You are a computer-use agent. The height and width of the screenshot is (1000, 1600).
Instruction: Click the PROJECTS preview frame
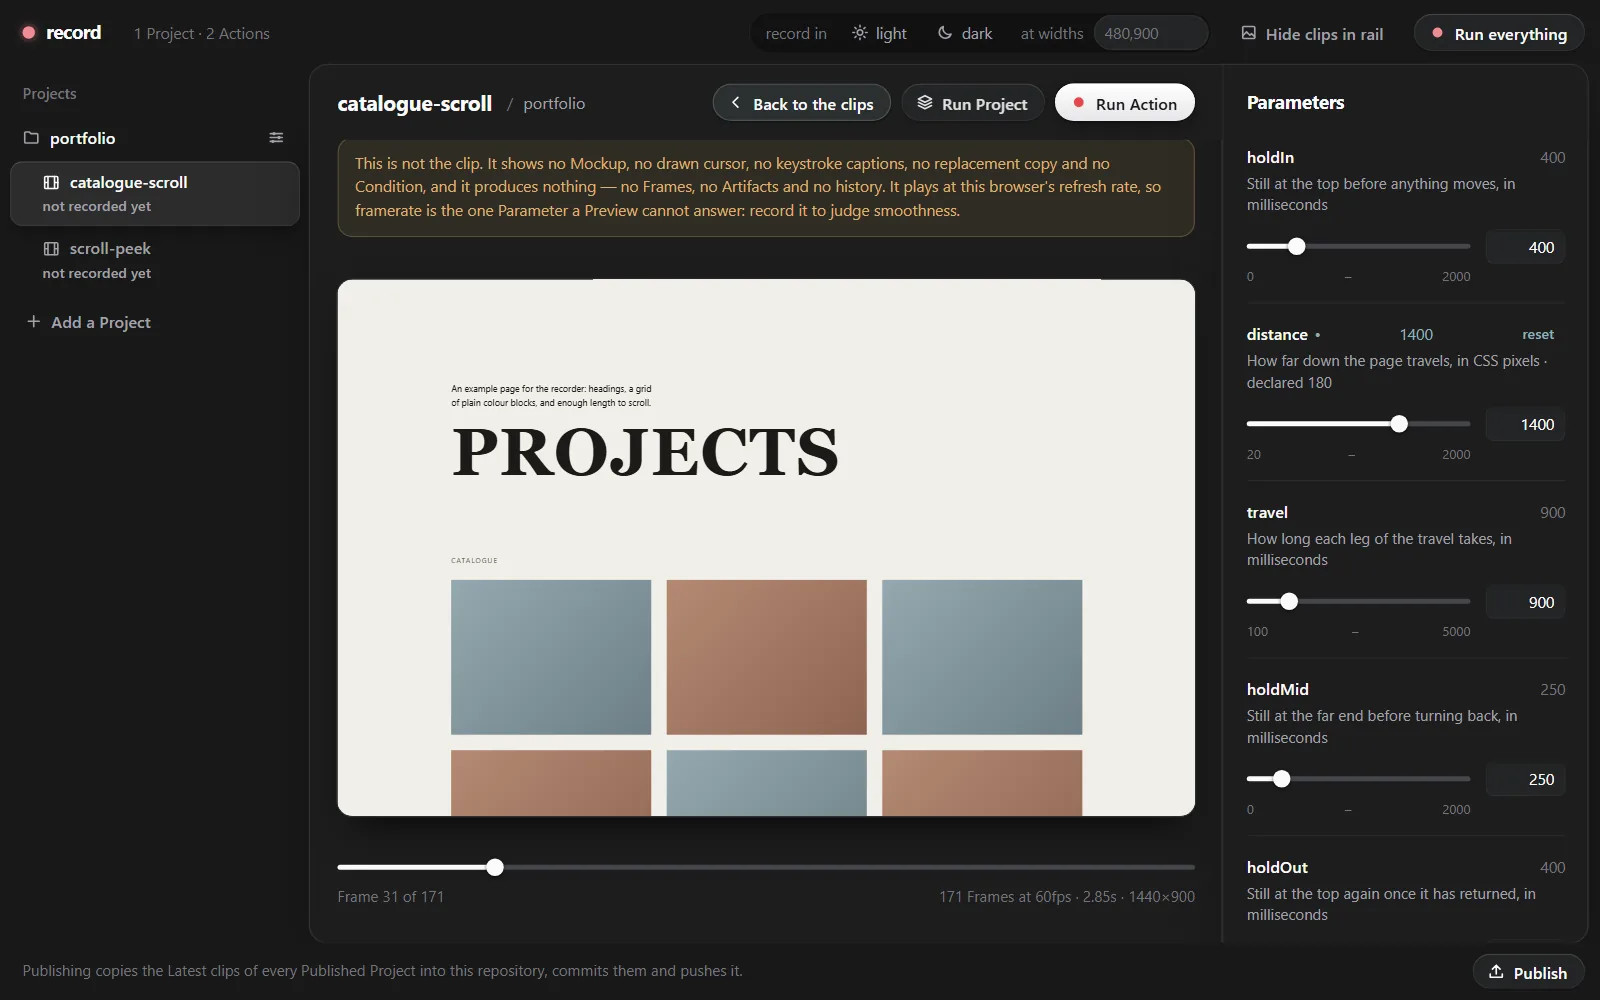point(766,547)
